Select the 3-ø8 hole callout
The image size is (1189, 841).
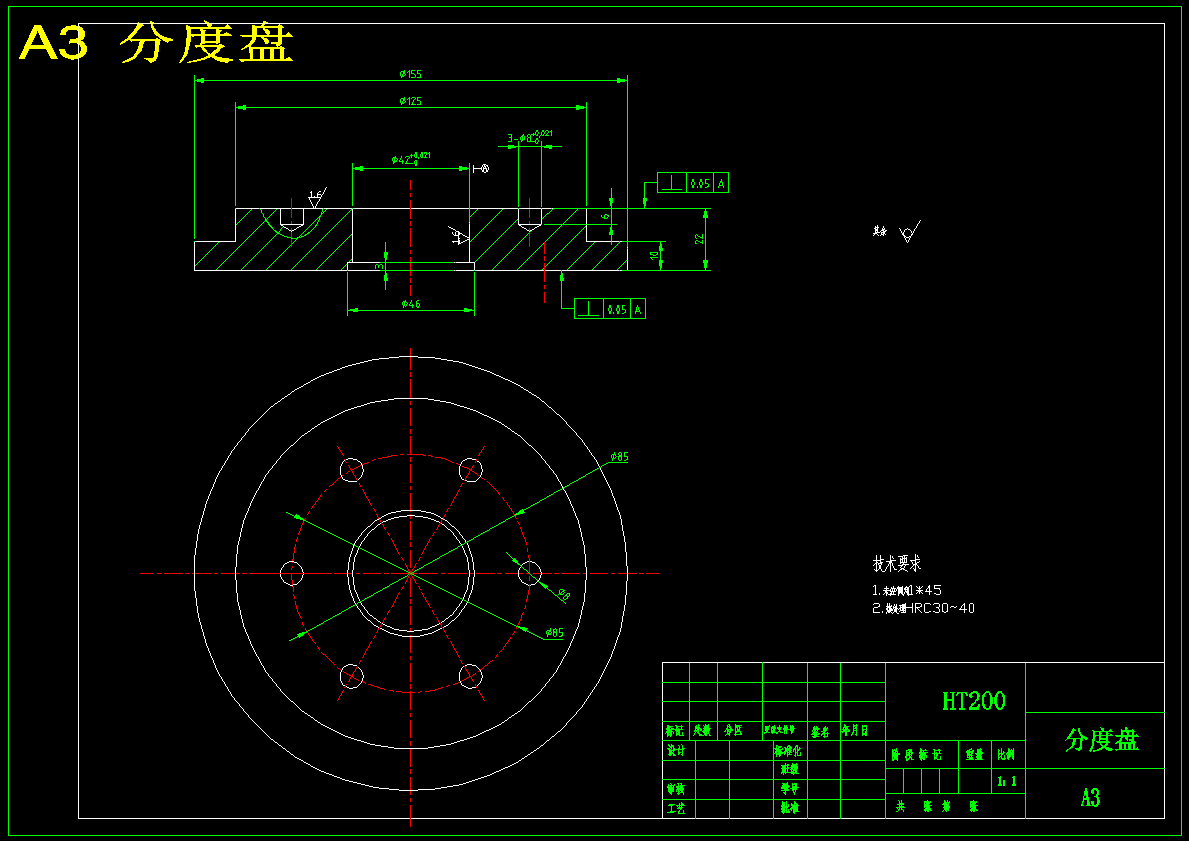tap(530, 137)
